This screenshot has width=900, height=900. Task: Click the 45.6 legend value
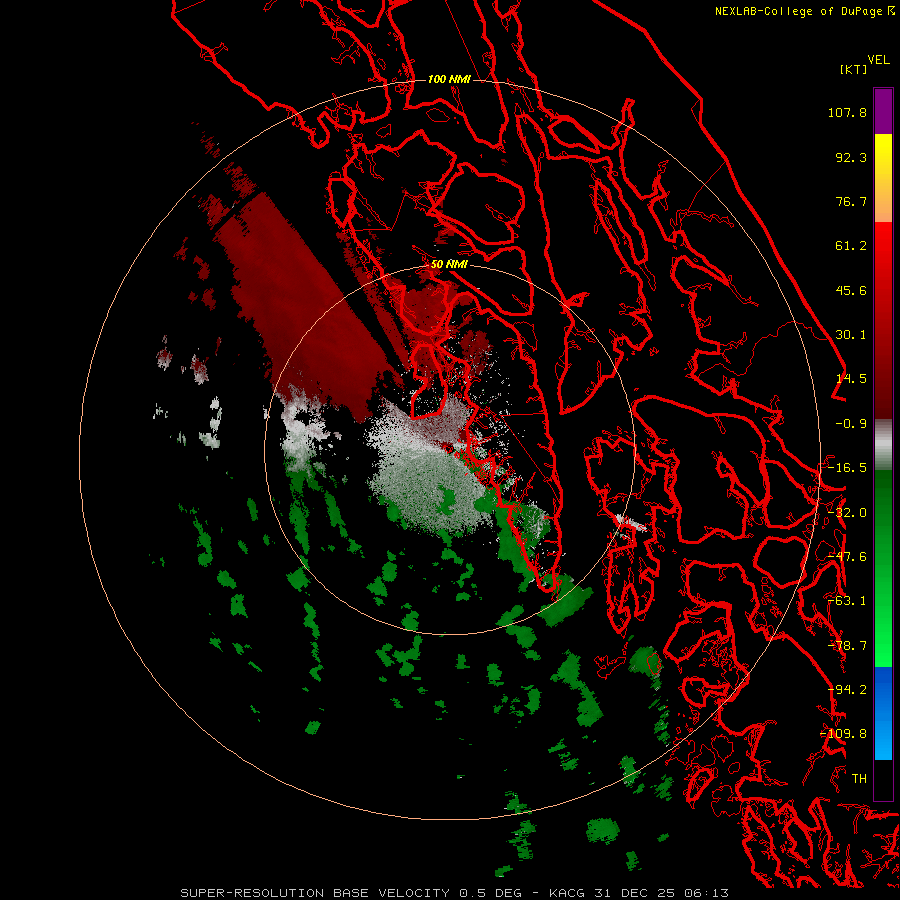(x=851, y=290)
